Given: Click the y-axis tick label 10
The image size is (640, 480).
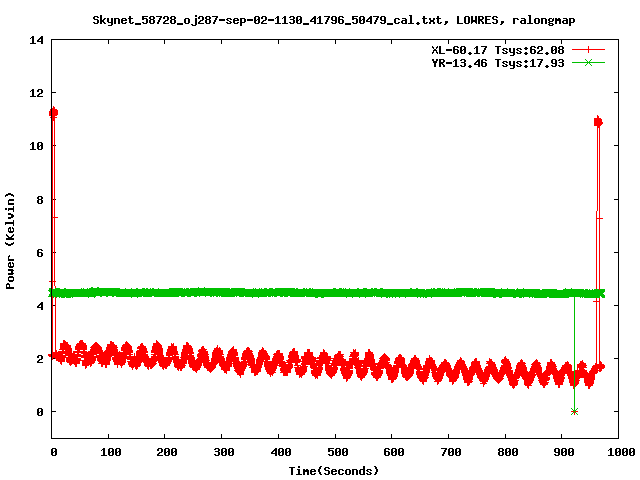Looking at the screenshot, I should pos(37,146).
